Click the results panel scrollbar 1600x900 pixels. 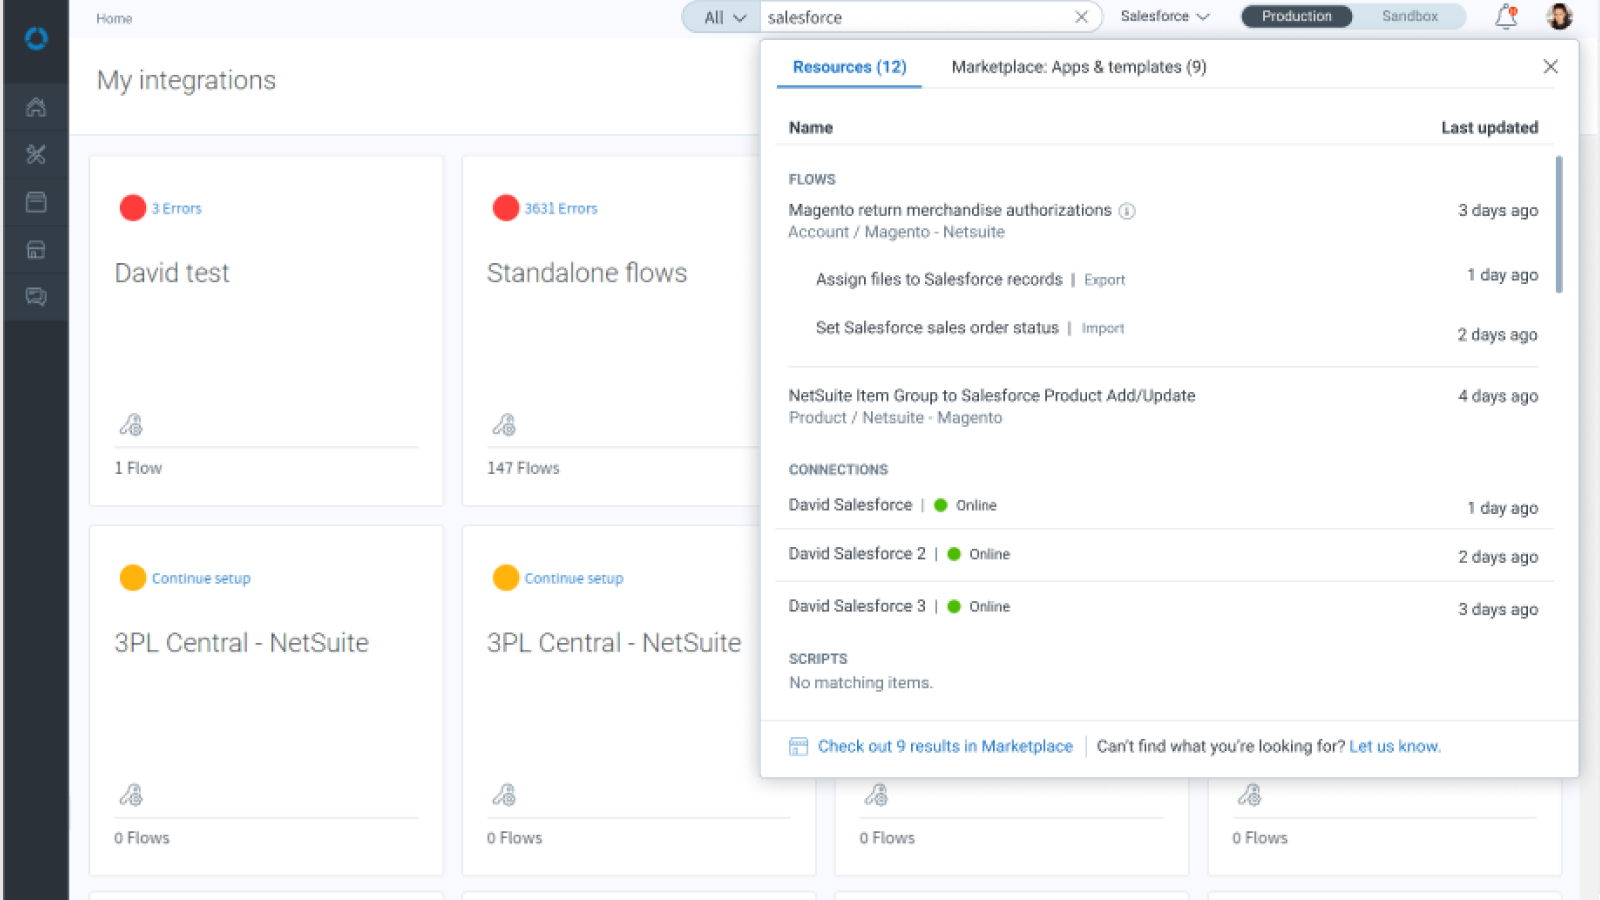(x=1558, y=224)
